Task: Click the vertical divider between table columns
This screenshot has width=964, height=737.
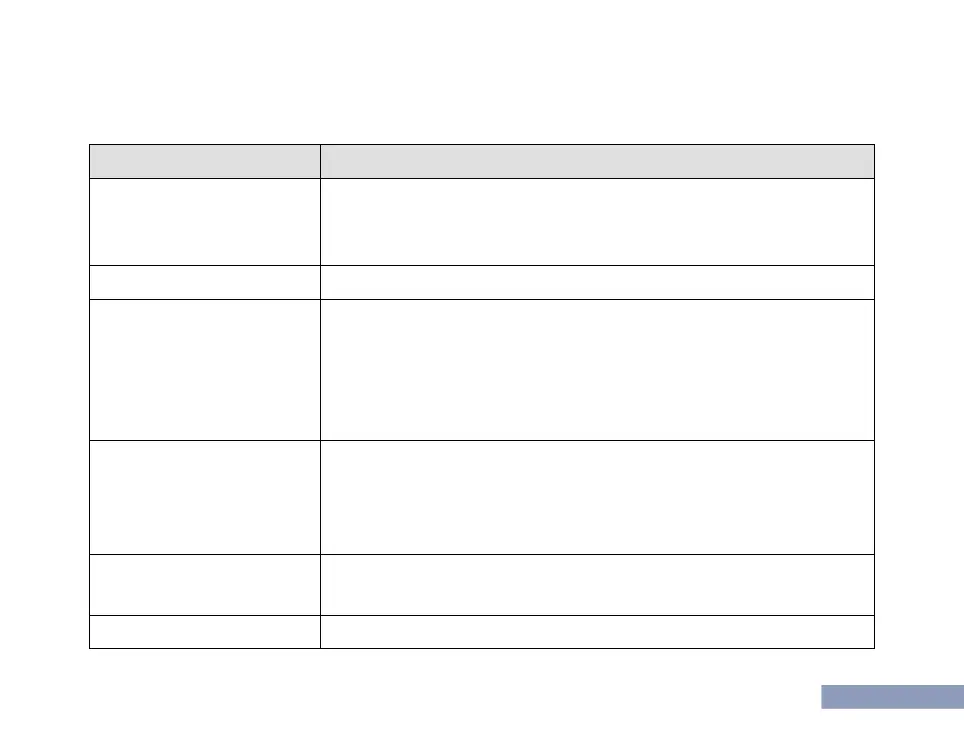Action: click(x=320, y=396)
